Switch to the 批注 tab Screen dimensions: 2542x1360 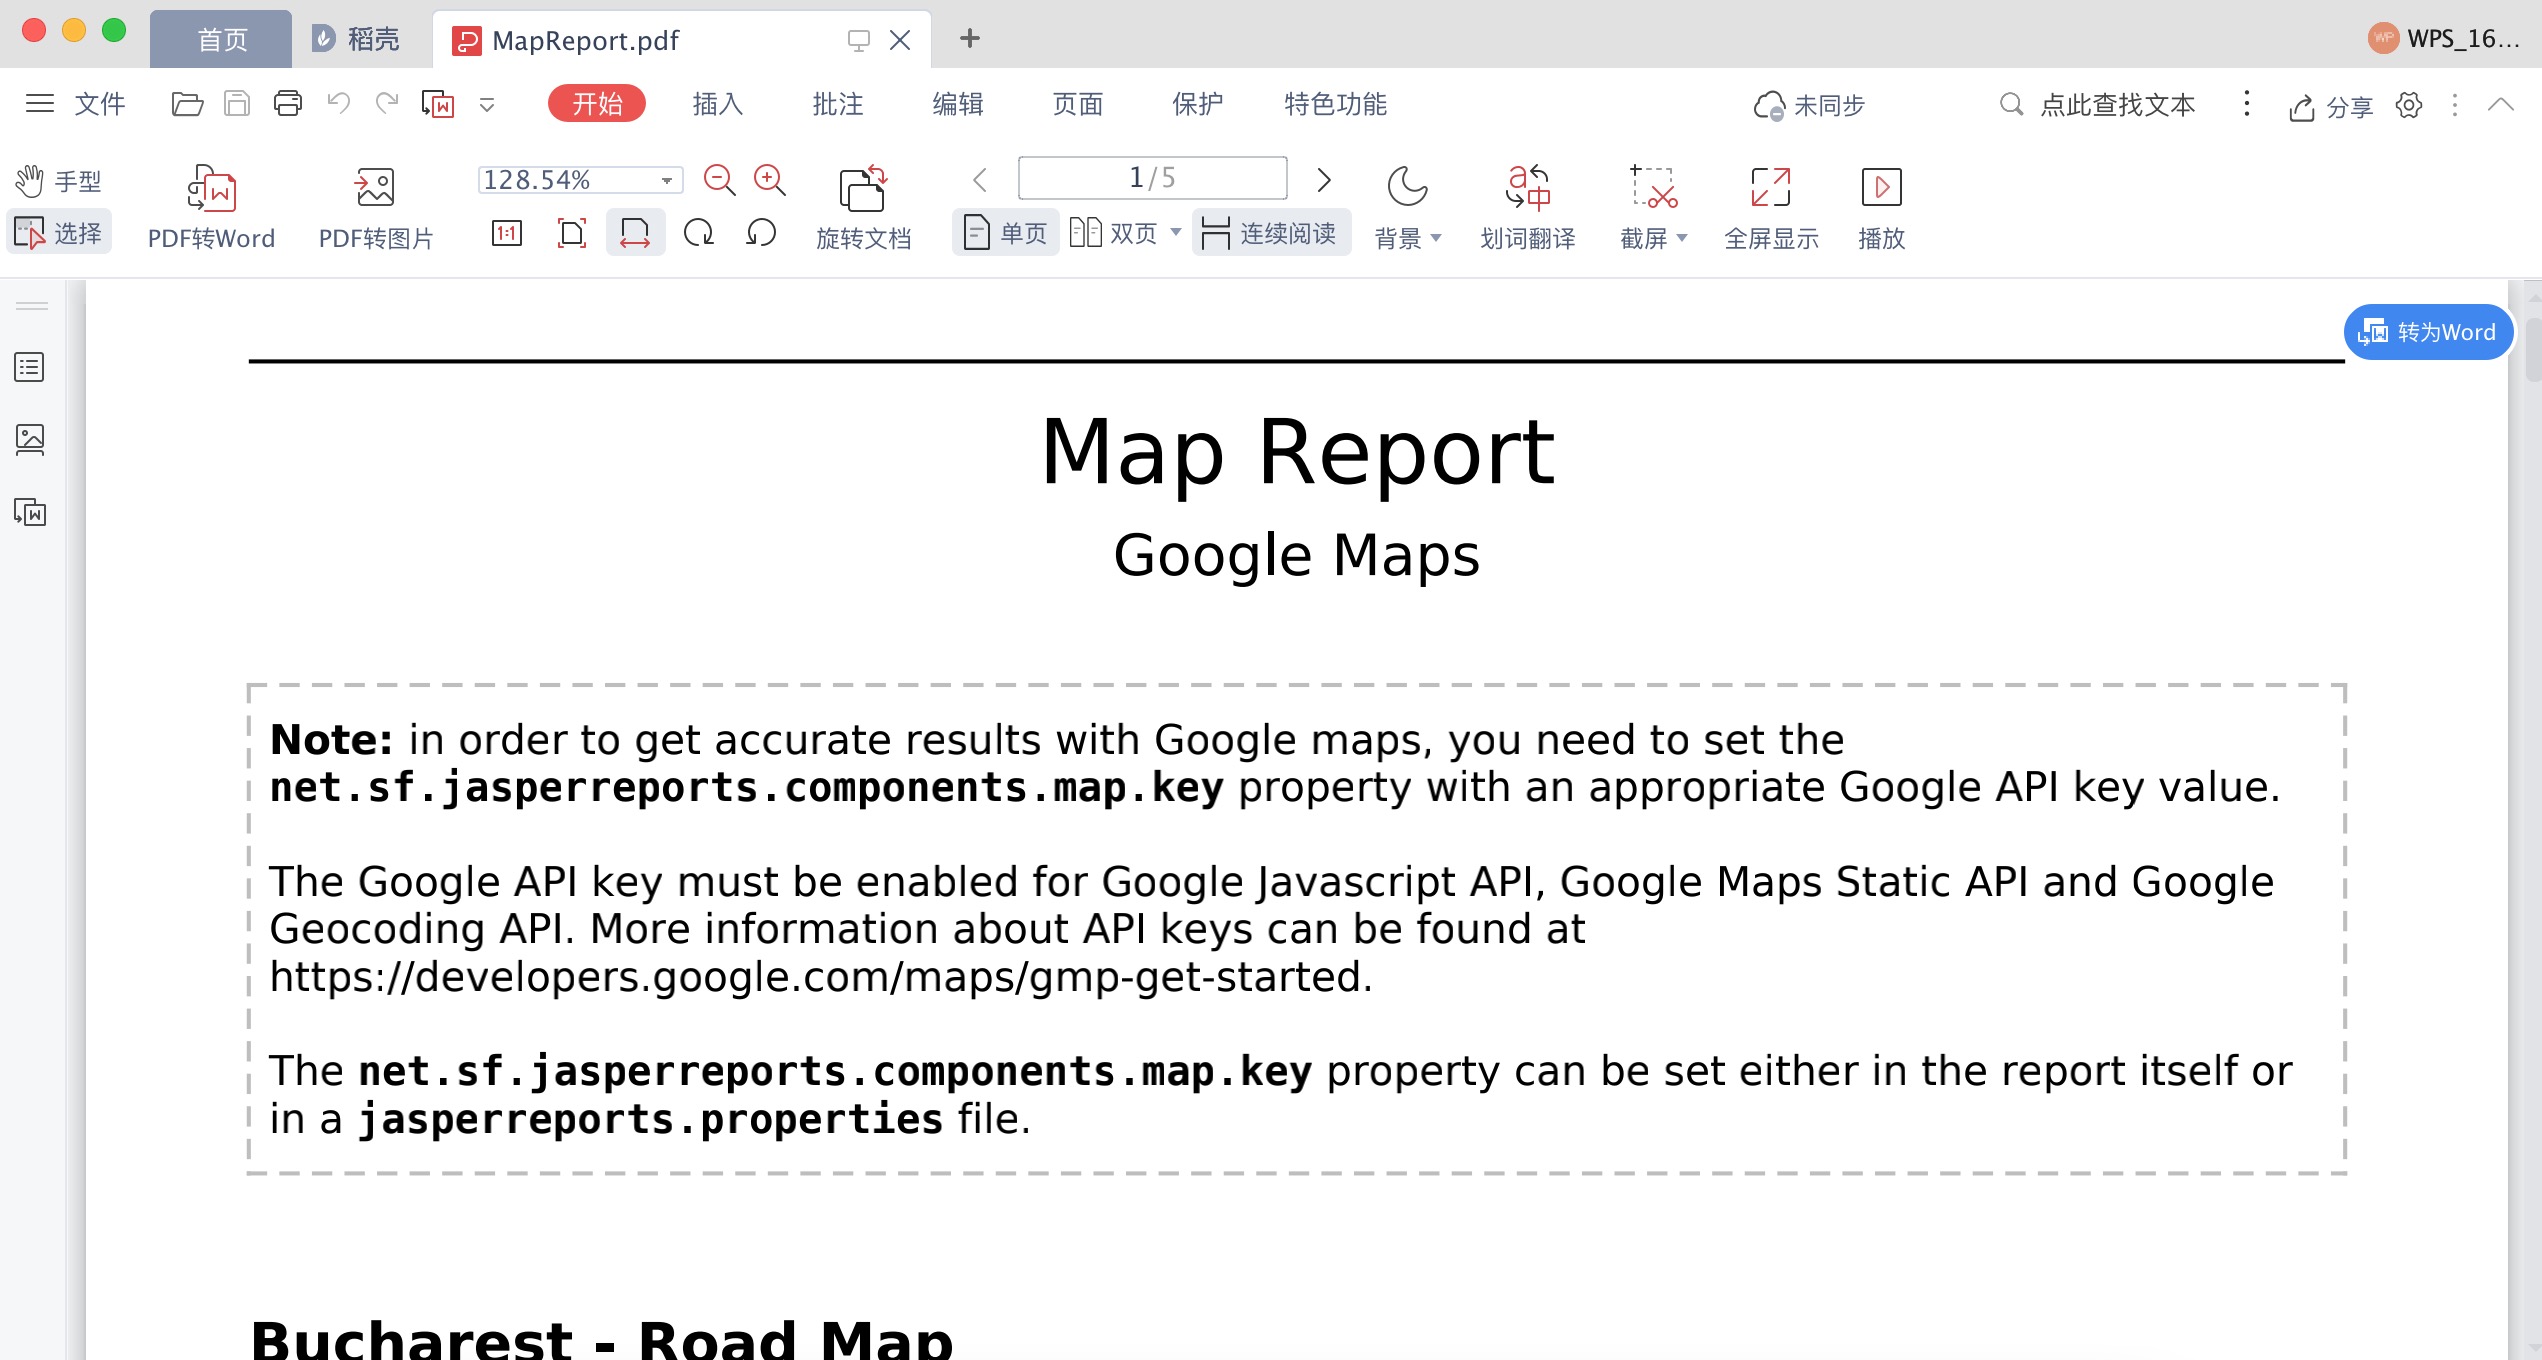coord(837,104)
